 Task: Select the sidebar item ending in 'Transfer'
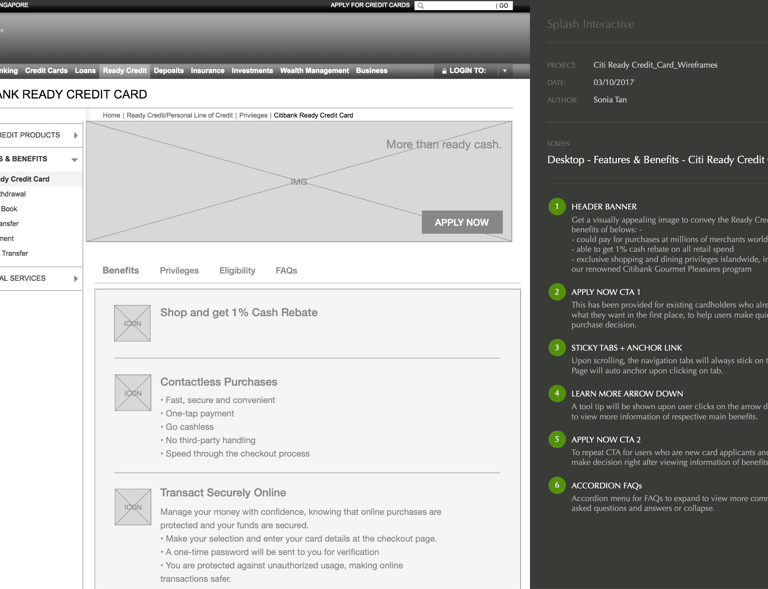14,253
